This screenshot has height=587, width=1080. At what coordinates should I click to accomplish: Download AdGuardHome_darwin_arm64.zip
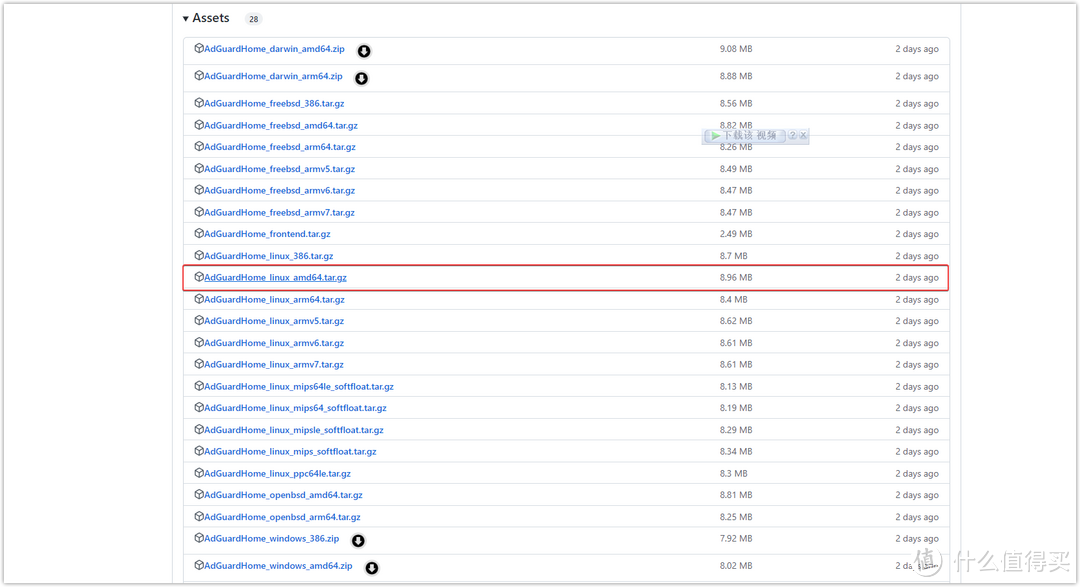click(273, 76)
